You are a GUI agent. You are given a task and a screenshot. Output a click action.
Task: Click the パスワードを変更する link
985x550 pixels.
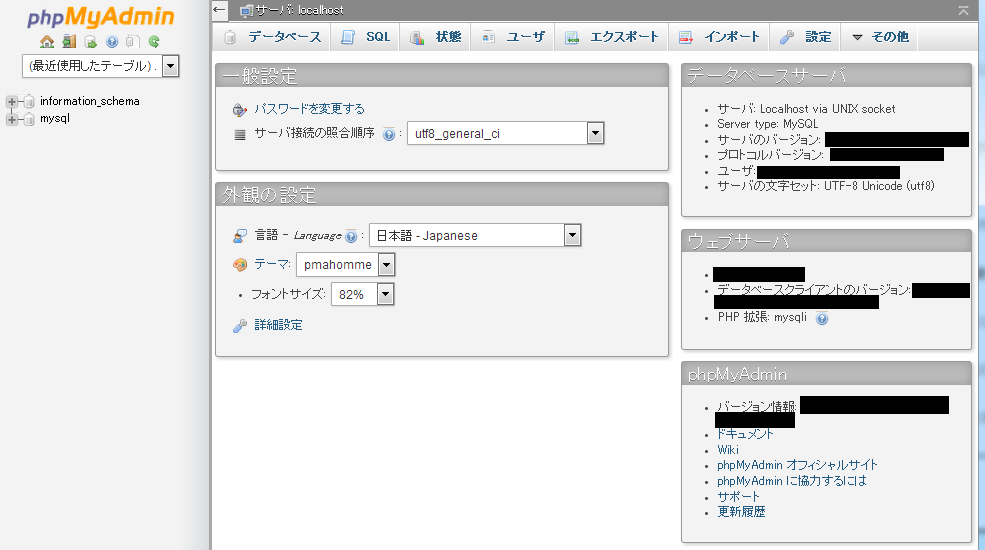(309, 109)
